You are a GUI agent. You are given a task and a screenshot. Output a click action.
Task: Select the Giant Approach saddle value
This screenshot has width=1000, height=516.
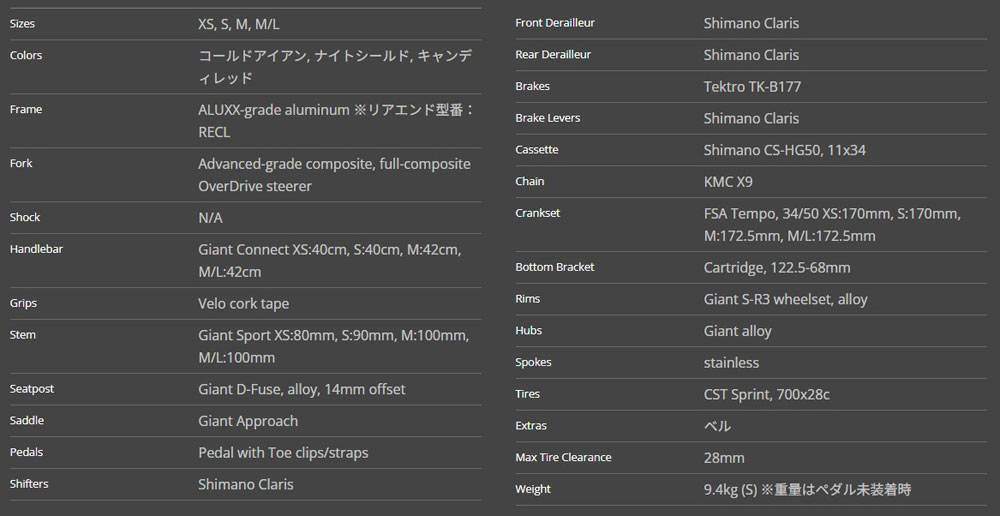click(x=248, y=421)
